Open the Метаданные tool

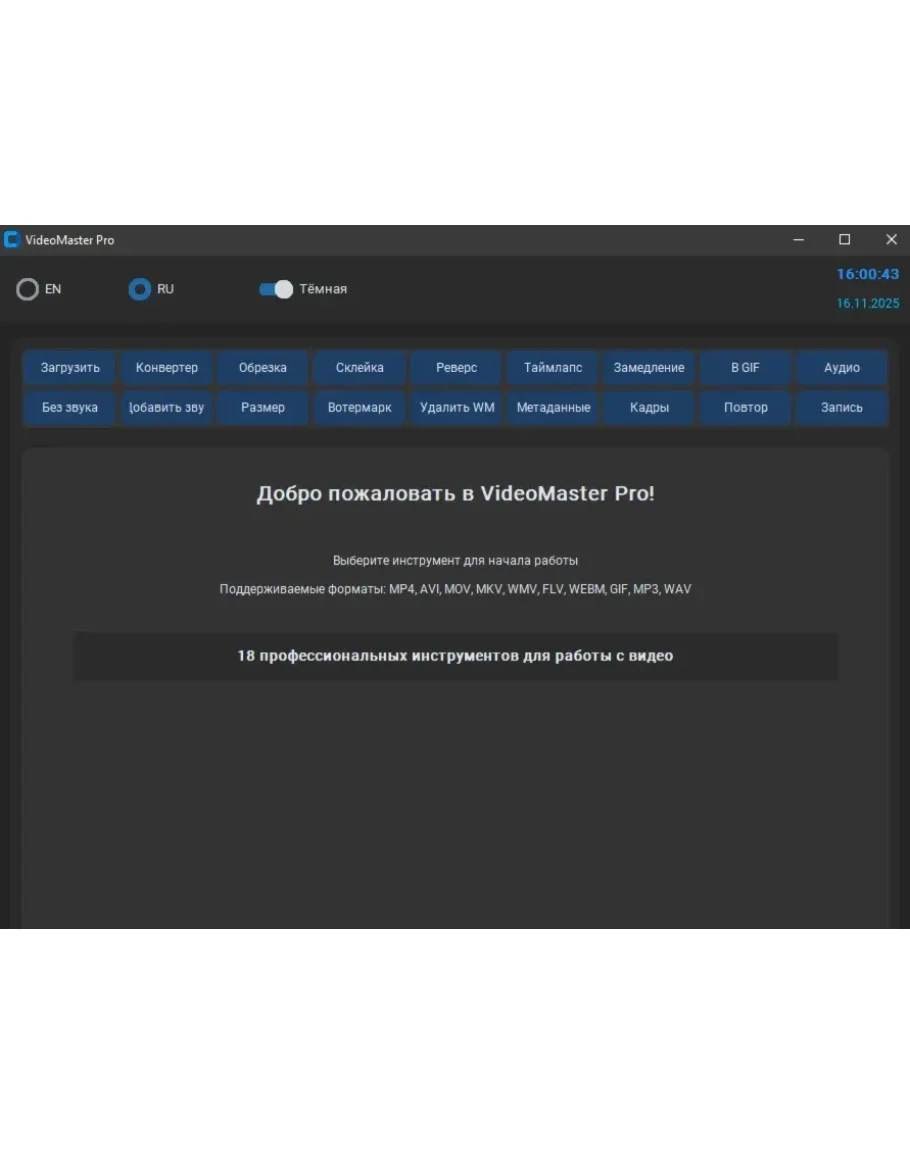click(x=553, y=408)
